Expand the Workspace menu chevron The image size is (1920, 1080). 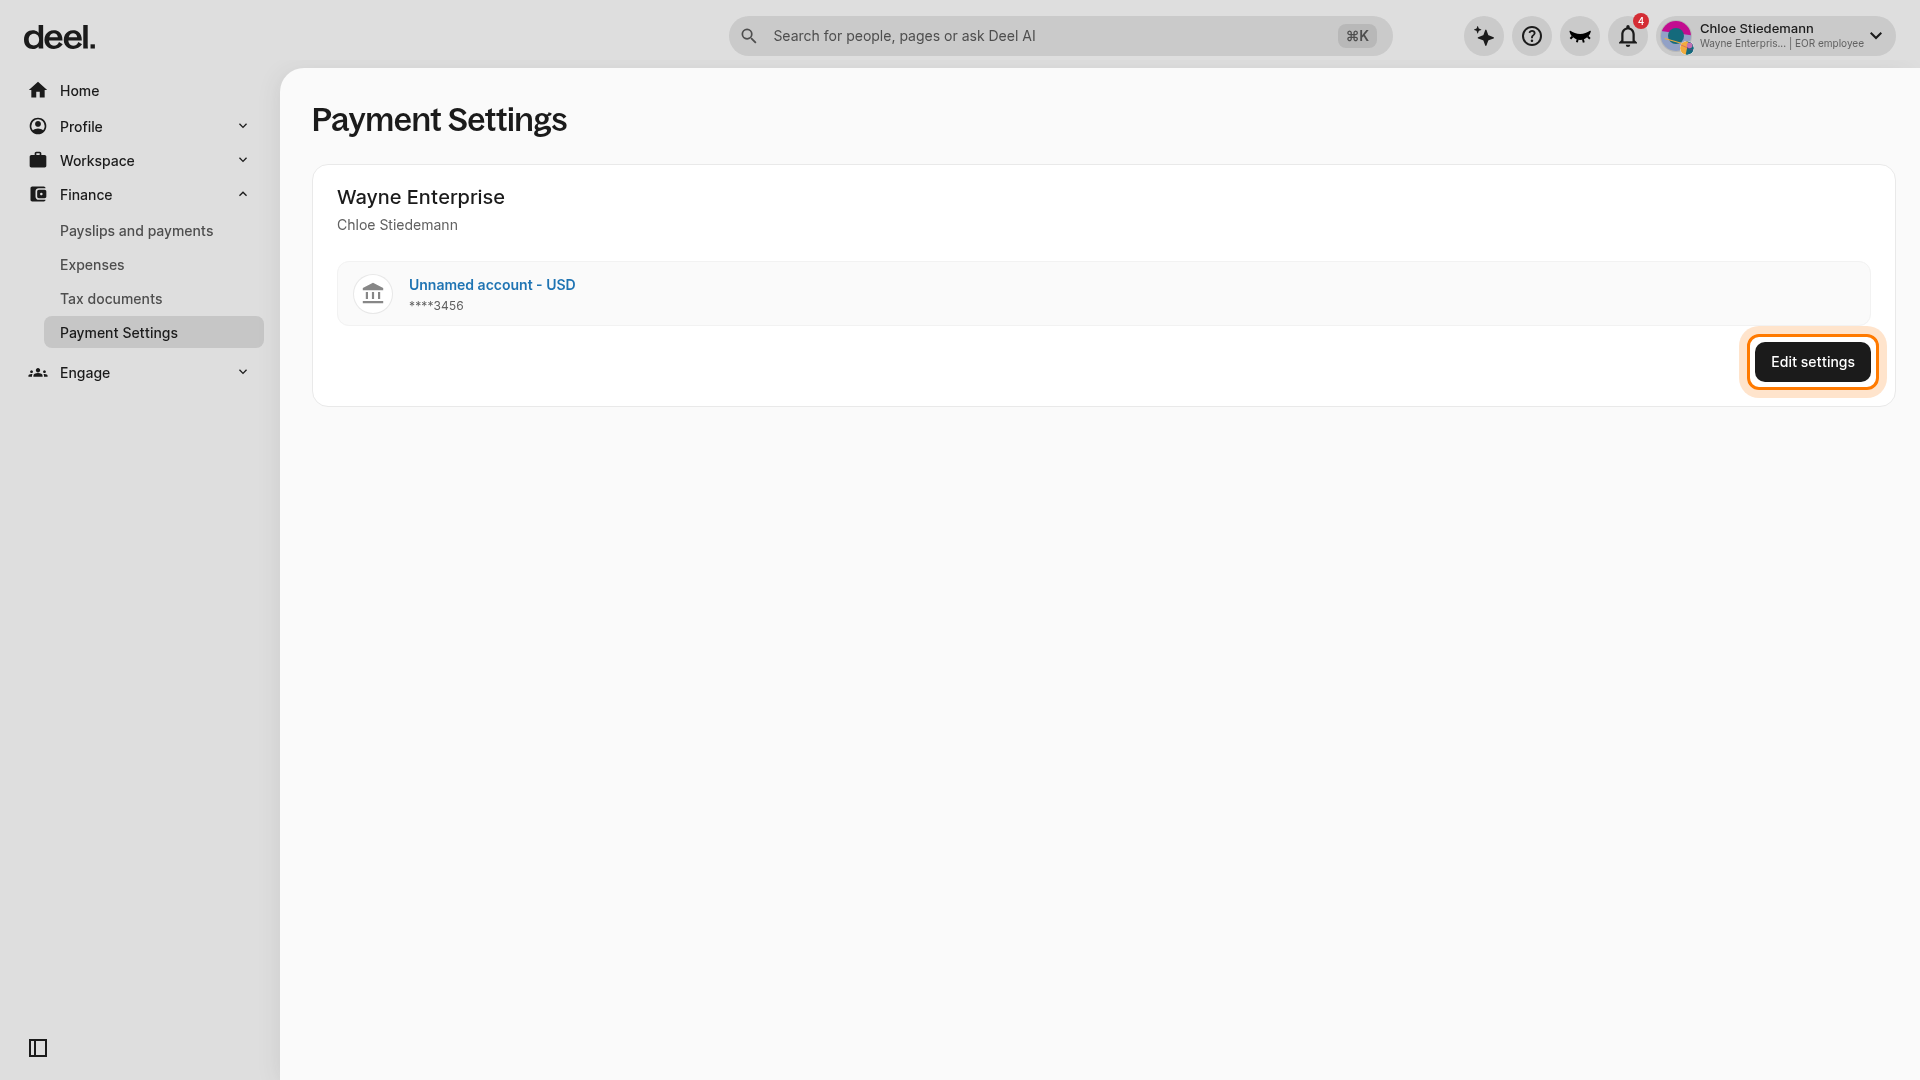pyautogui.click(x=243, y=160)
